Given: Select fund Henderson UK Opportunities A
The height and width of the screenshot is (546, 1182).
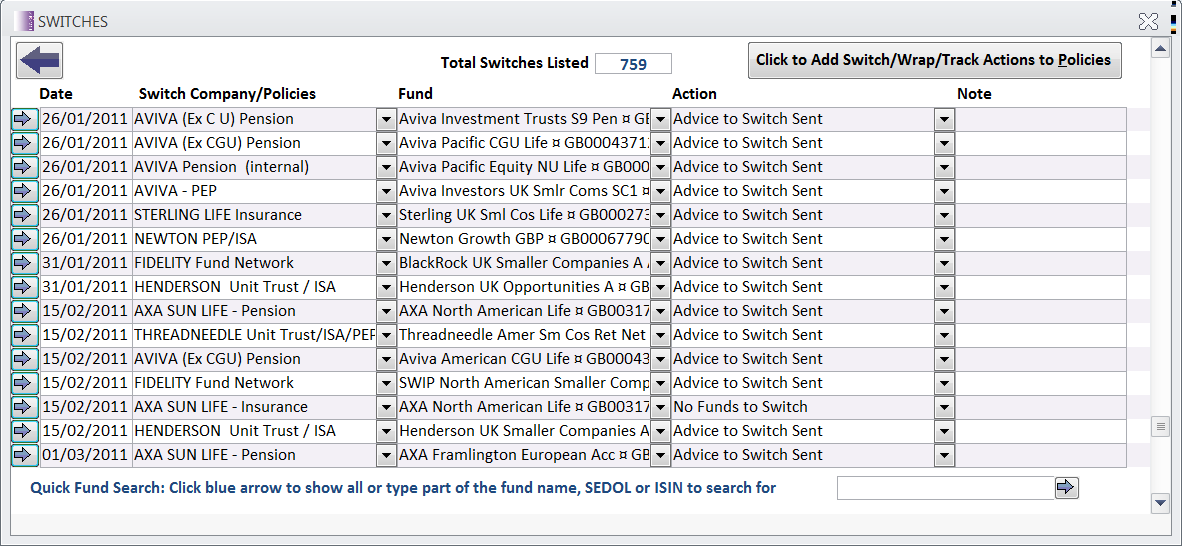Looking at the screenshot, I should click(524, 287).
